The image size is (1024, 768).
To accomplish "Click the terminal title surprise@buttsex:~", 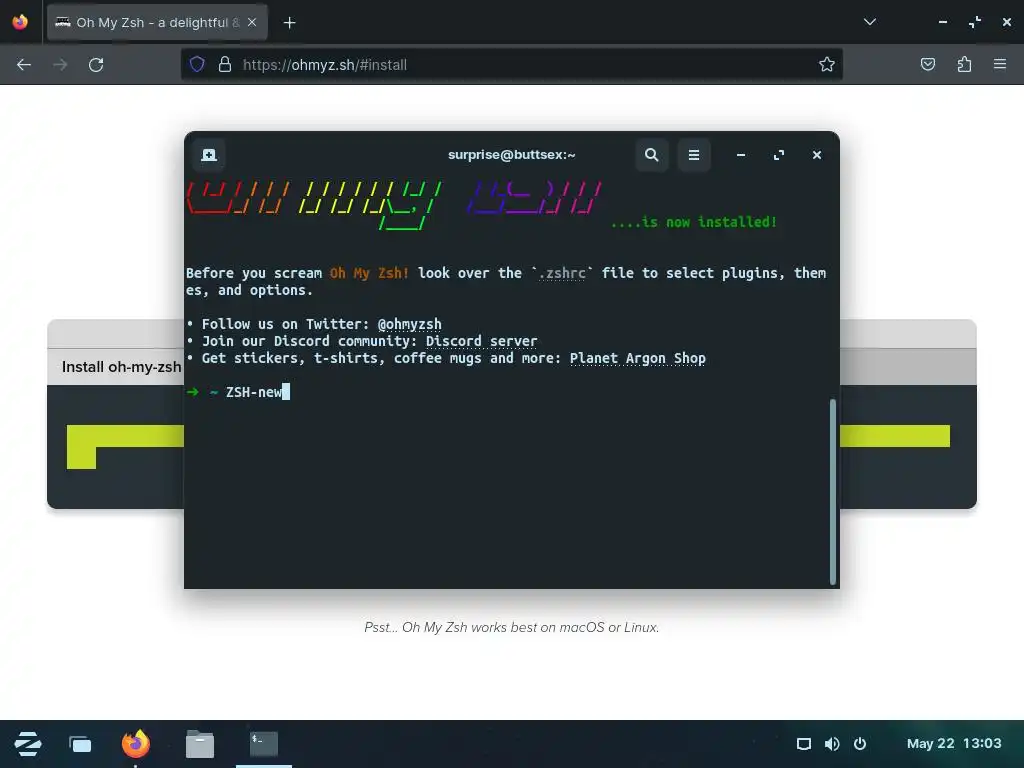I will pos(511,155).
